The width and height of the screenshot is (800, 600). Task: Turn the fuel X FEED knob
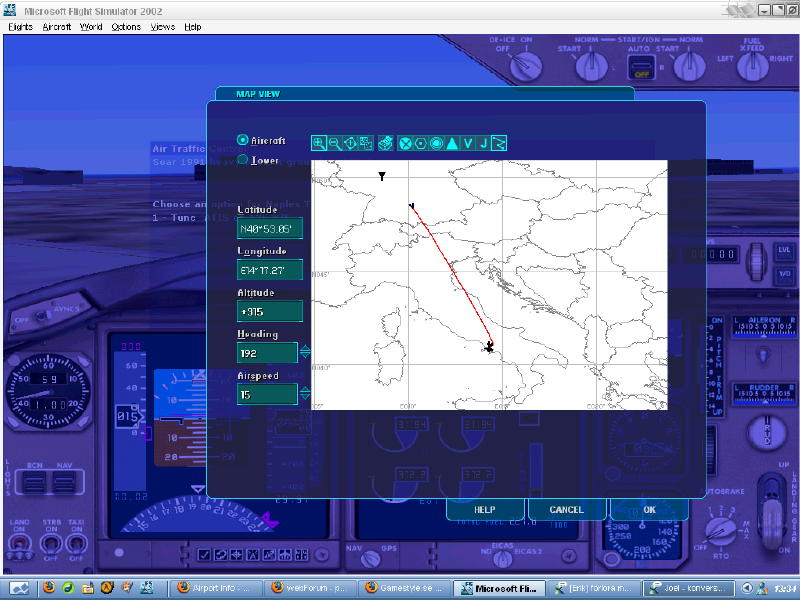tap(752, 66)
